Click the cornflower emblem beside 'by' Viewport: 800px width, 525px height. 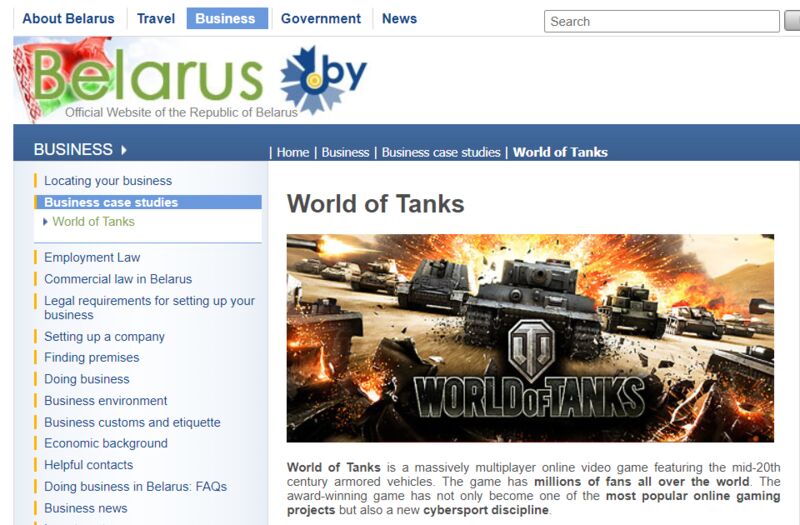point(311,80)
